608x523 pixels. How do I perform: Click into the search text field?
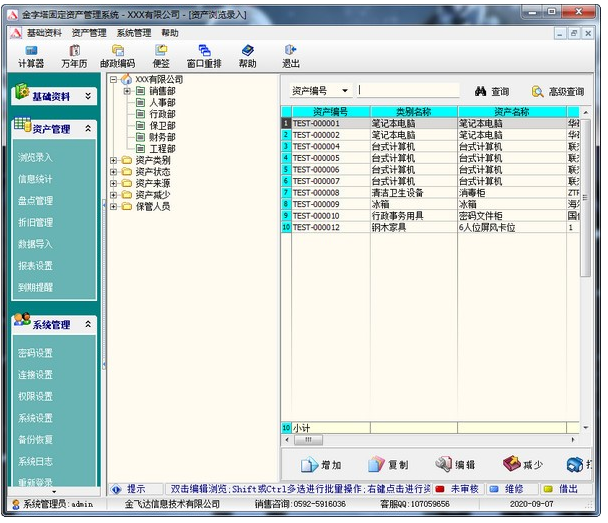[408, 91]
